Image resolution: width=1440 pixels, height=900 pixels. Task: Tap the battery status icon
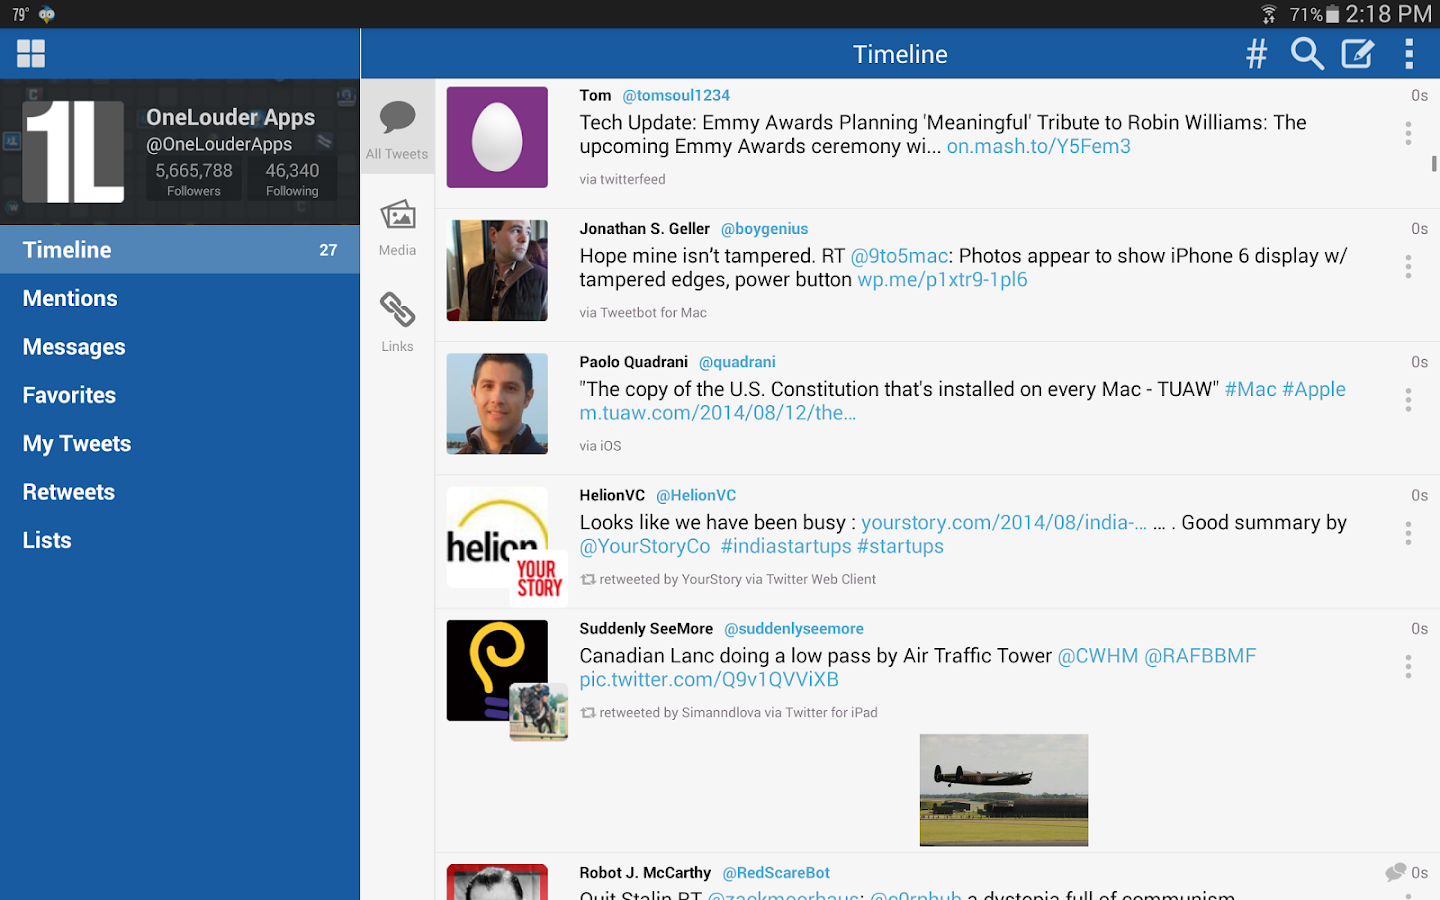pos(1332,14)
